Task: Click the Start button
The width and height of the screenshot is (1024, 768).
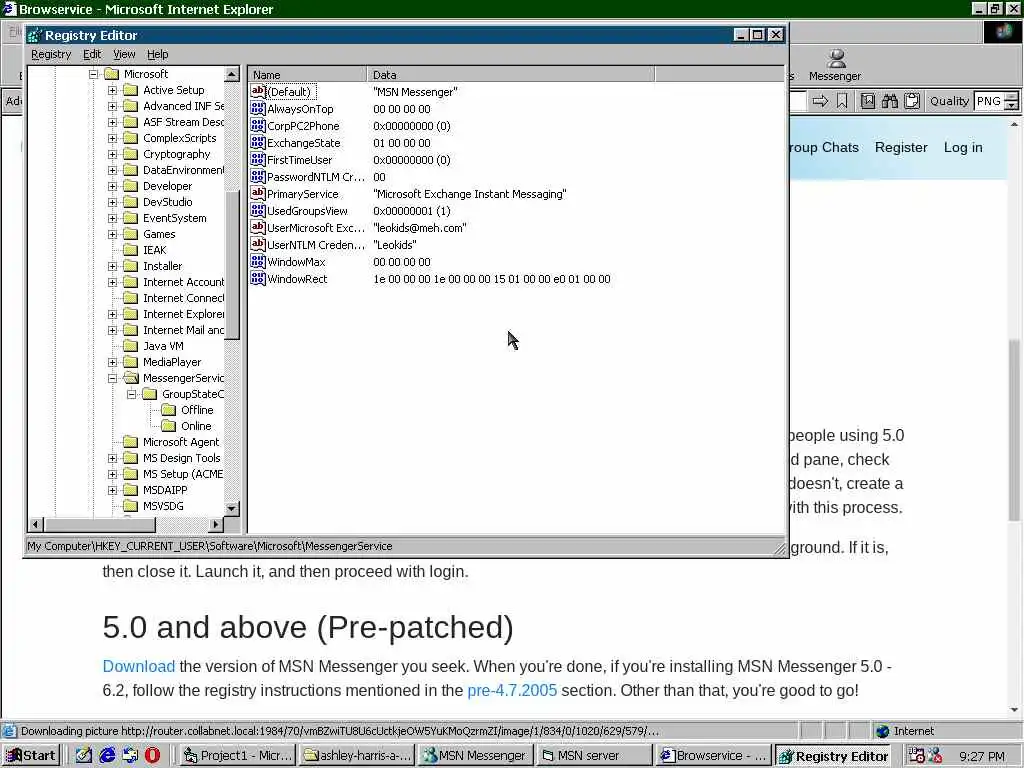Action: tap(31, 755)
